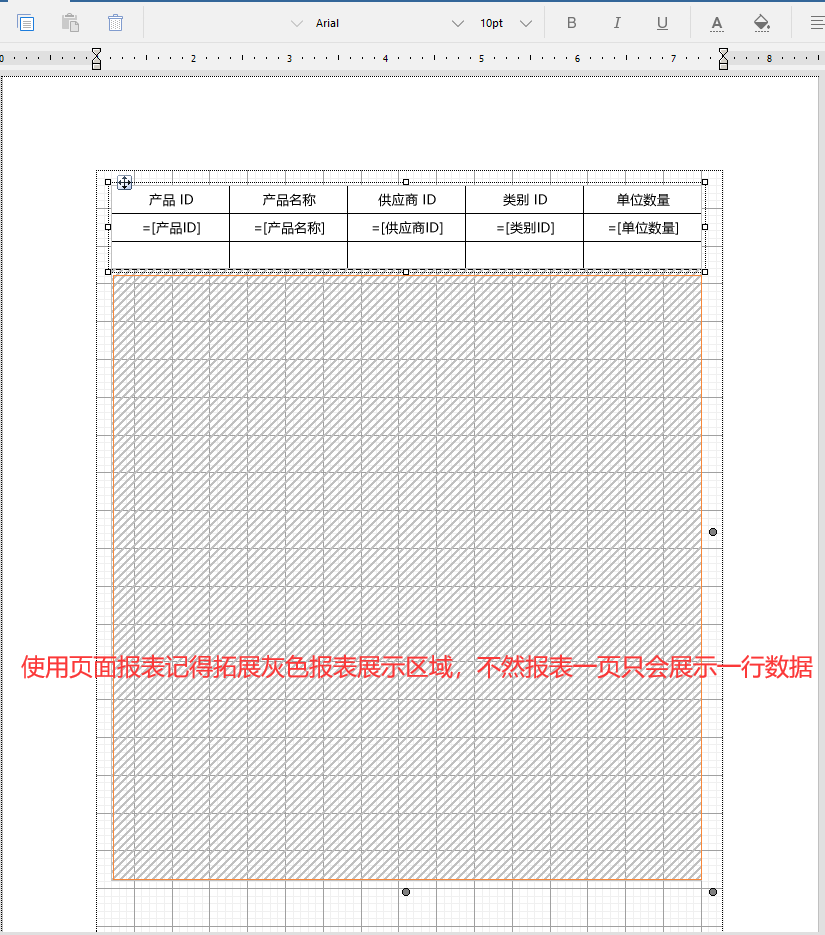Click the table's bottom-center resize handle
This screenshot has width=825, height=935.
(406, 272)
